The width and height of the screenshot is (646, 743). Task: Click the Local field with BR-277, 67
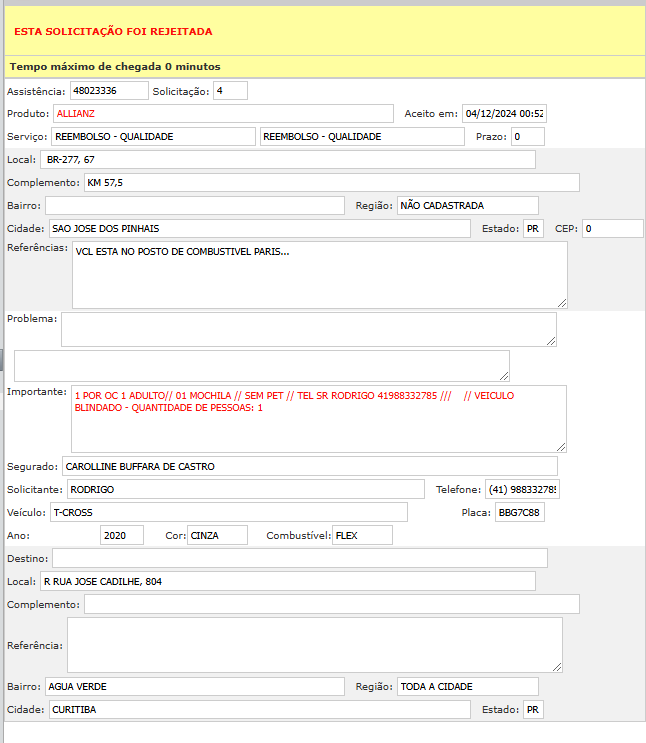288,160
